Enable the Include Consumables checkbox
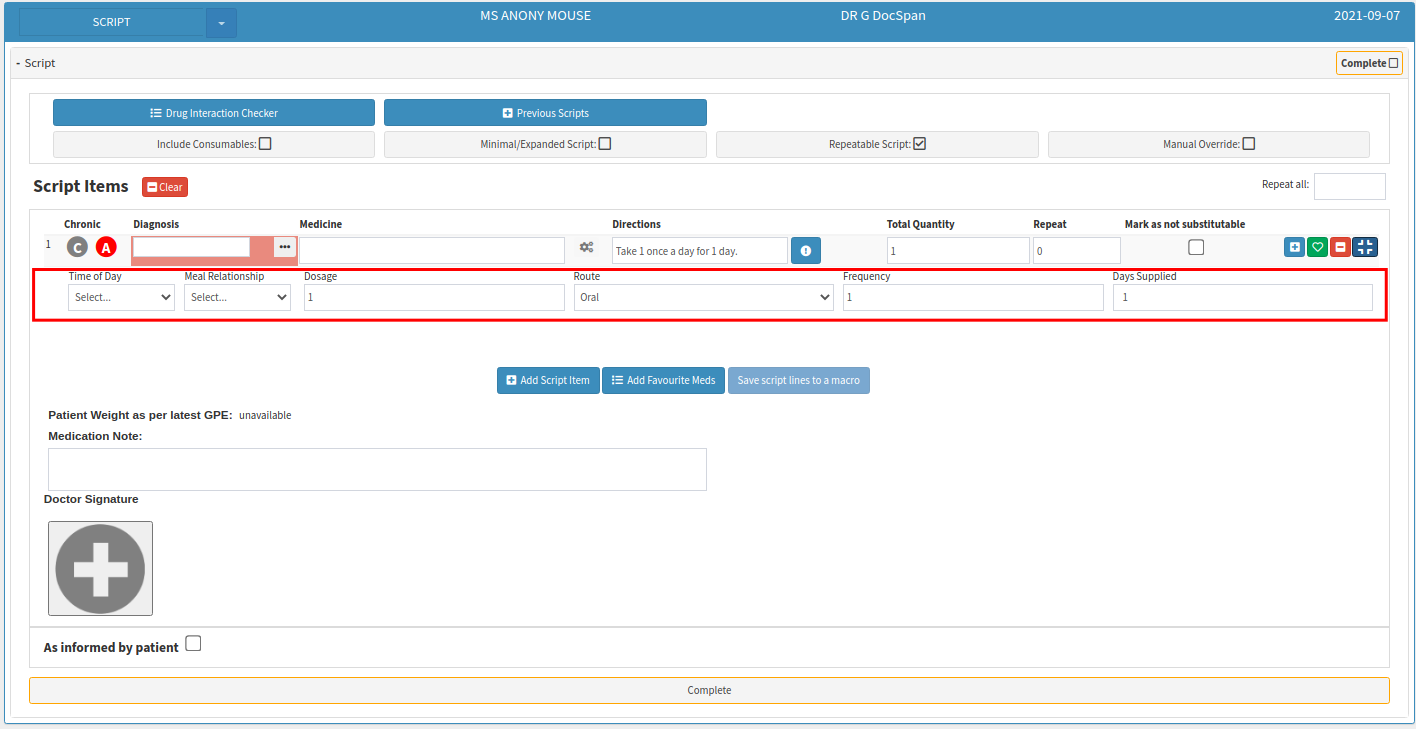 [x=265, y=144]
